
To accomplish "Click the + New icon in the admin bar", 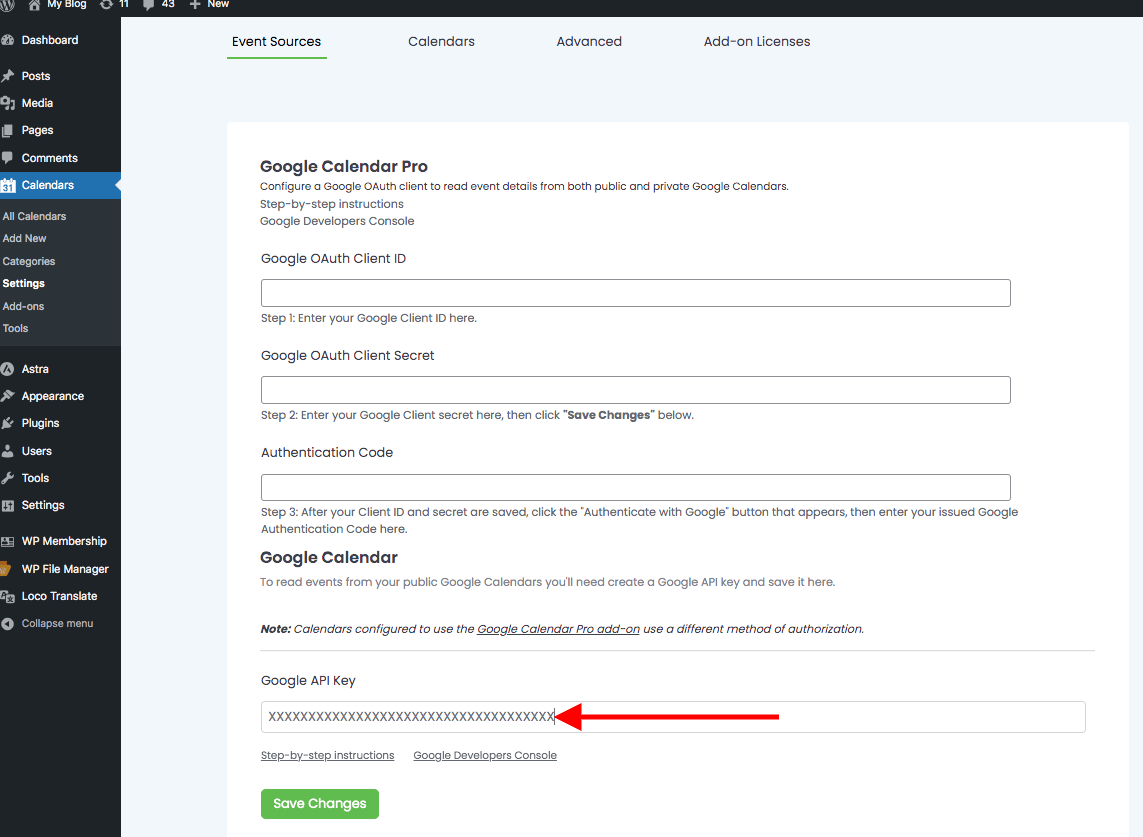I will tap(196, 6).
